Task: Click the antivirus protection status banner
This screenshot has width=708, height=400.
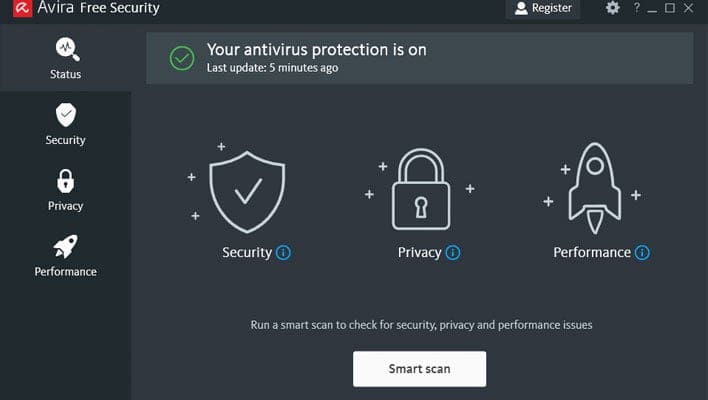Action: pyautogui.click(x=419, y=58)
